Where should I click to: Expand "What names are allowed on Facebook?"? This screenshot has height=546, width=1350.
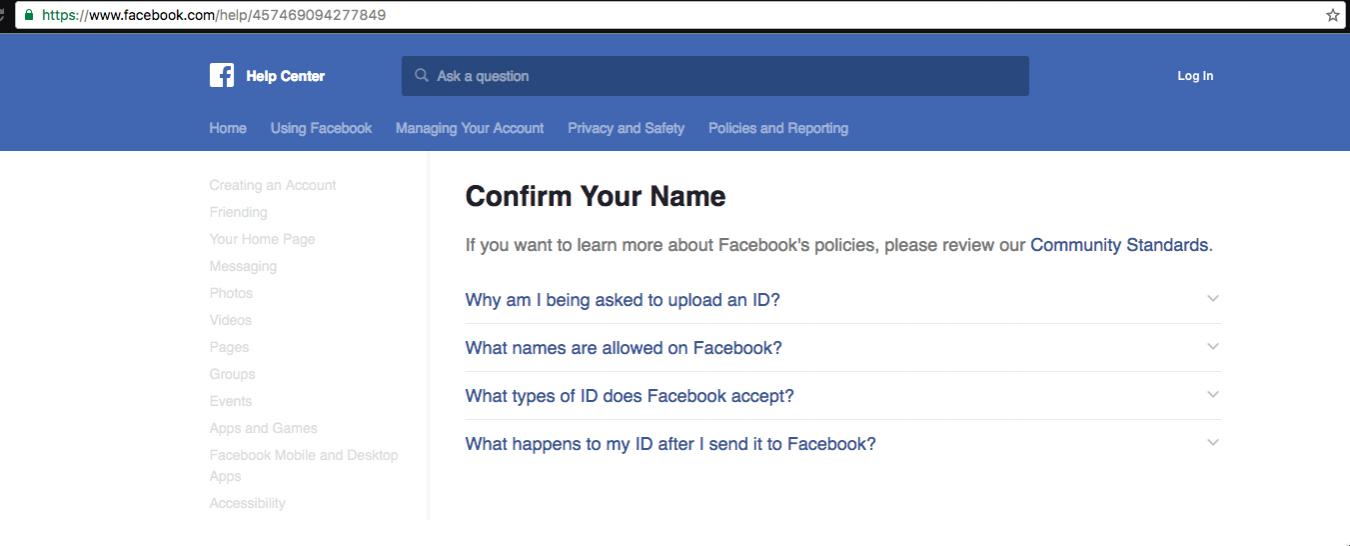coord(623,348)
